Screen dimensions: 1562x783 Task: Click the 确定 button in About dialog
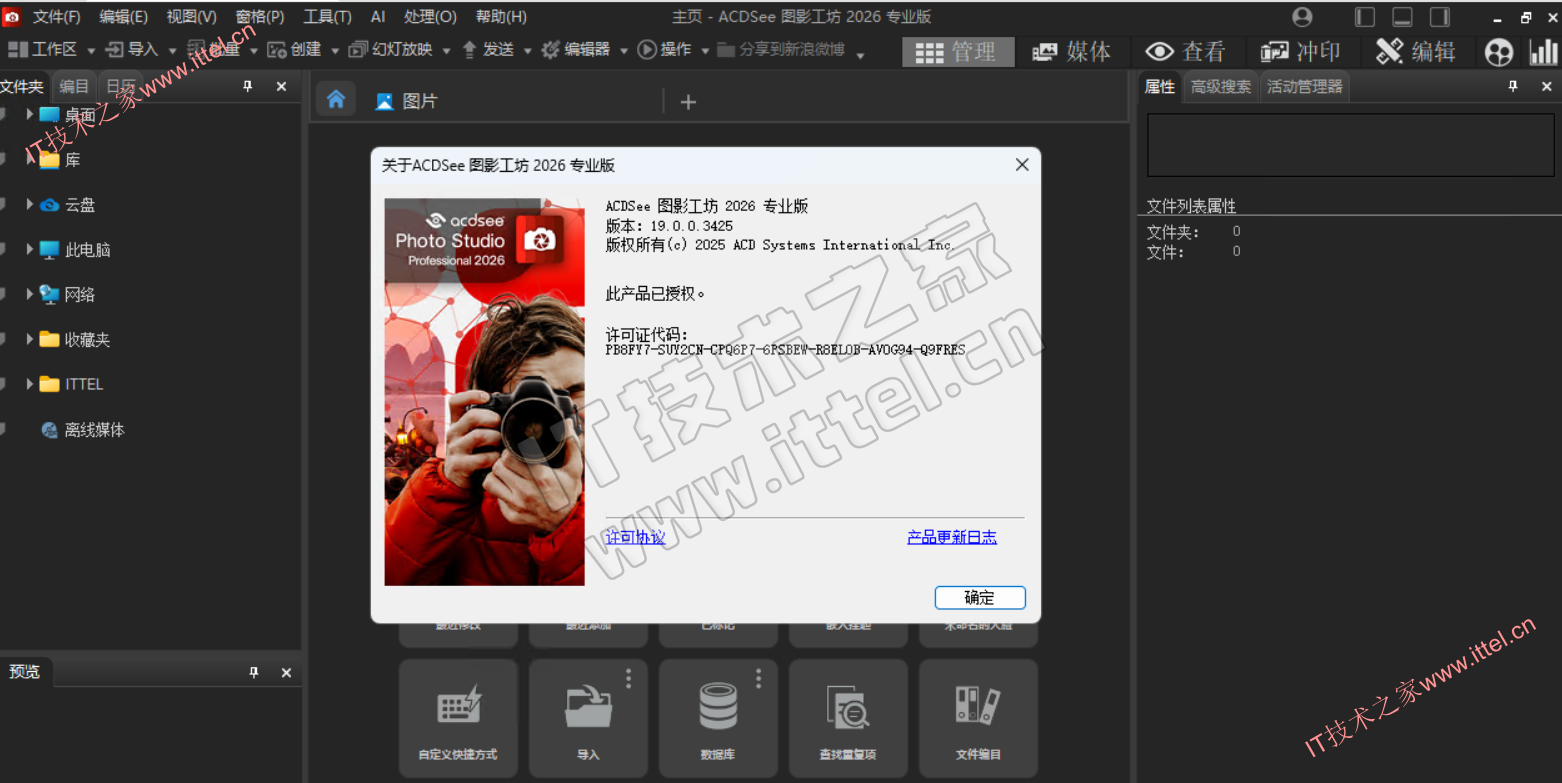[x=980, y=597]
